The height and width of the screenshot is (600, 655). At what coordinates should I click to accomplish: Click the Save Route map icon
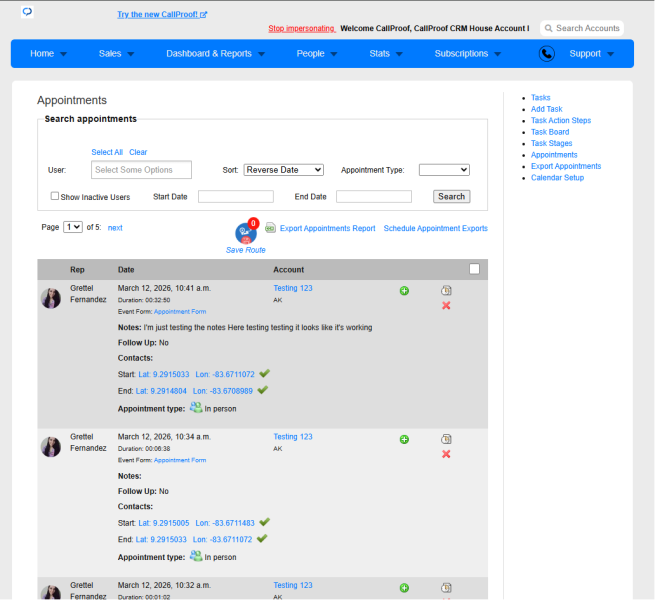click(246, 233)
